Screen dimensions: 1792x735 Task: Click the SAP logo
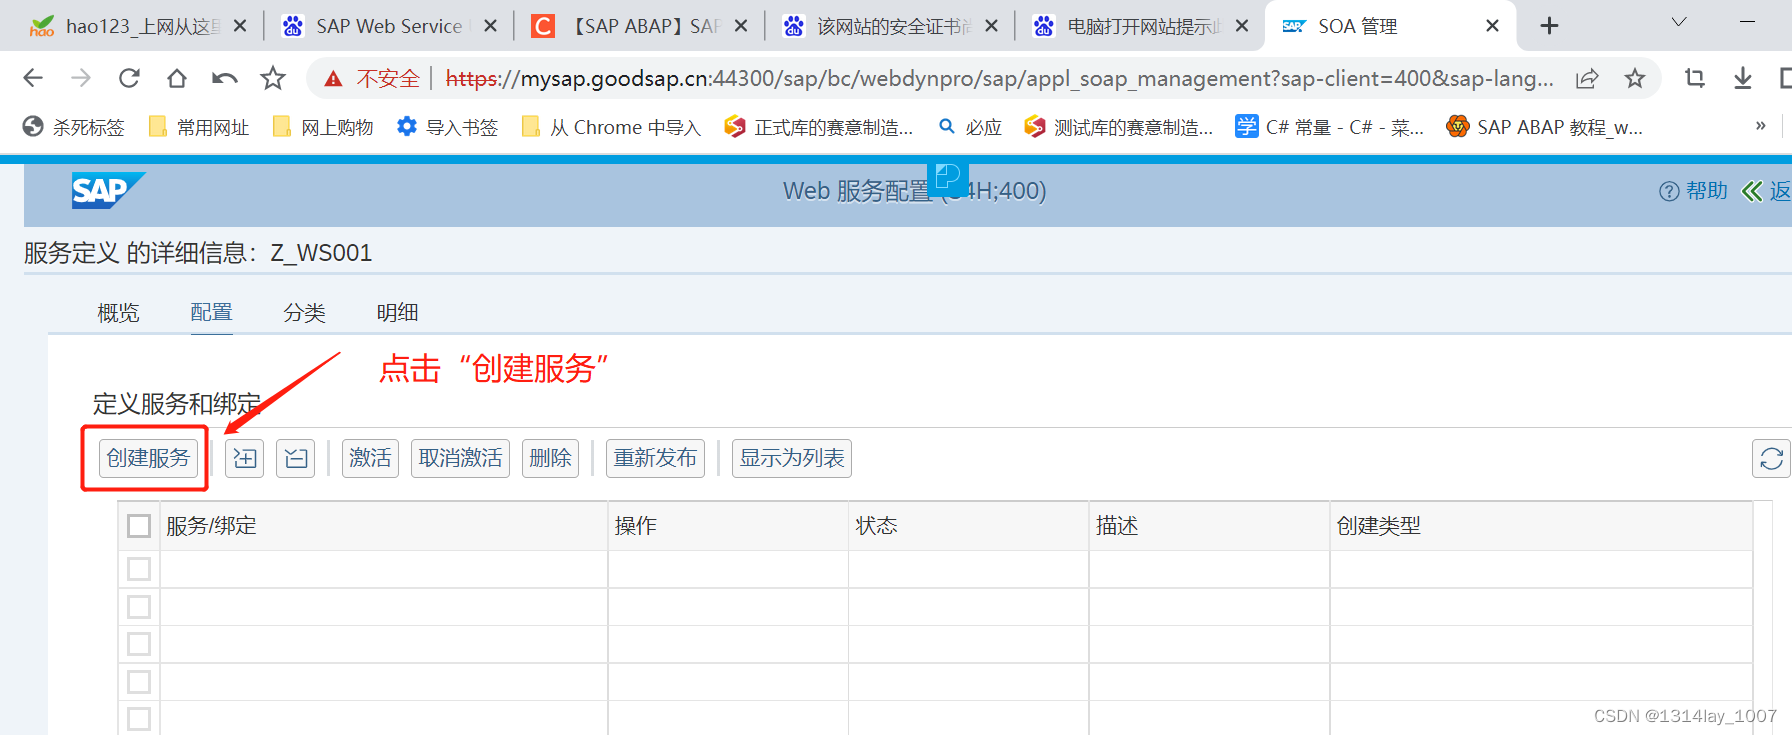point(108,190)
